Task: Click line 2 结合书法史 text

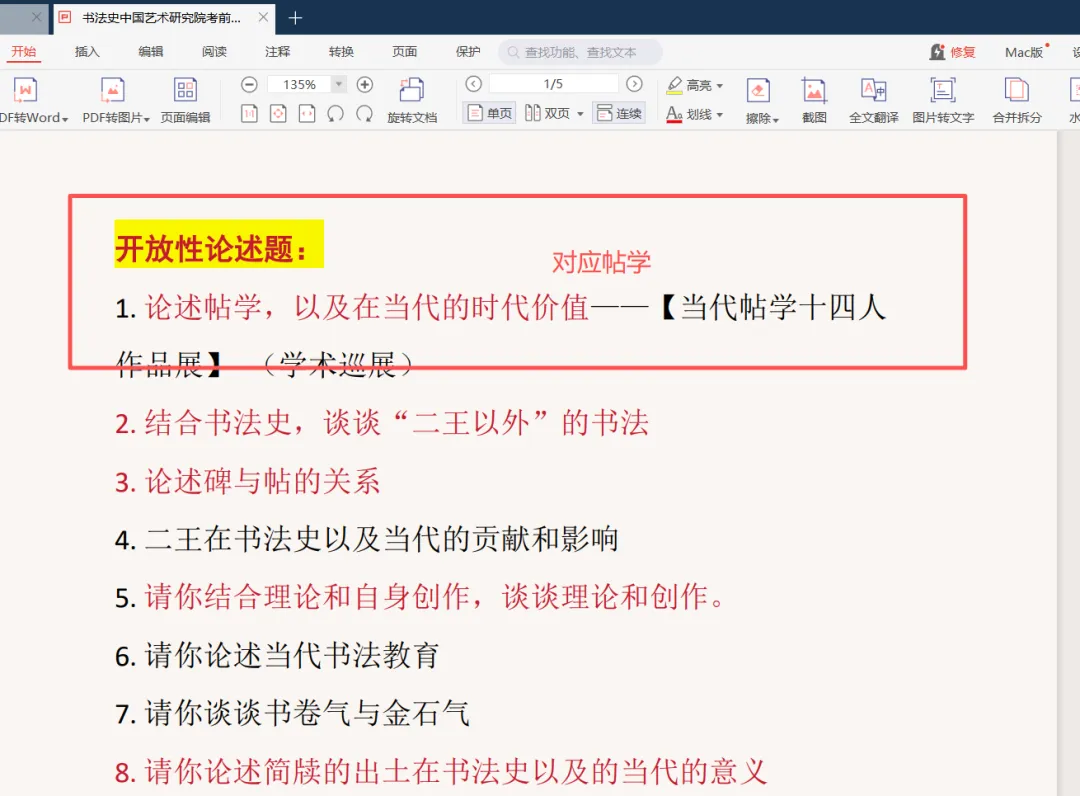Action: tap(382, 423)
